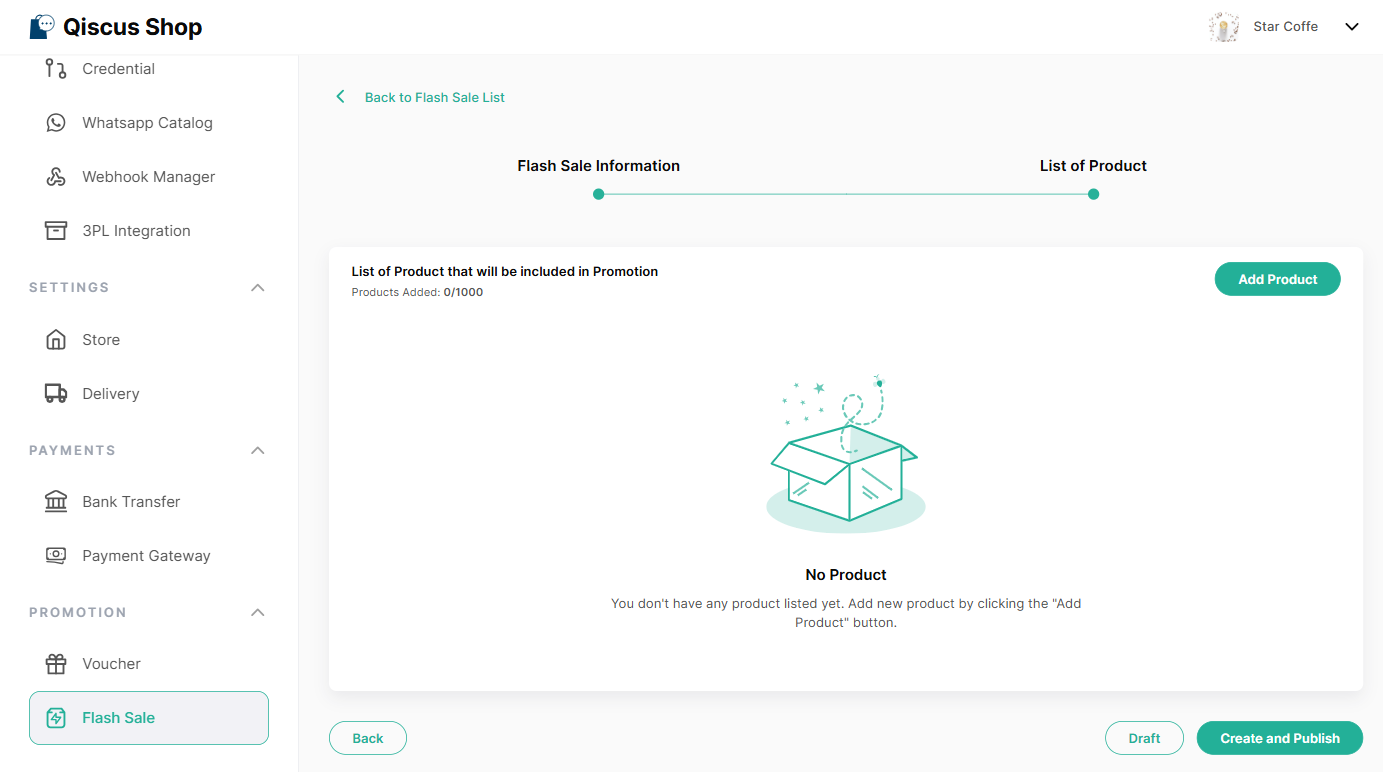Save the flash sale as Draft
1383x772 pixels.
pos(1144,738)
